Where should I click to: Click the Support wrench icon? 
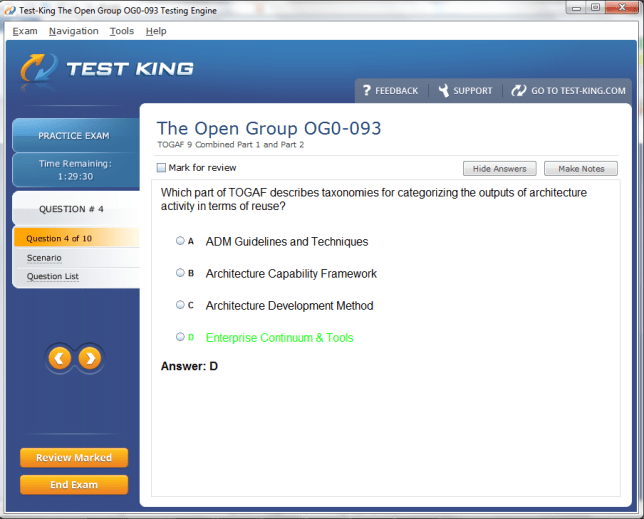pyautogui.click(x=443, y=90)
